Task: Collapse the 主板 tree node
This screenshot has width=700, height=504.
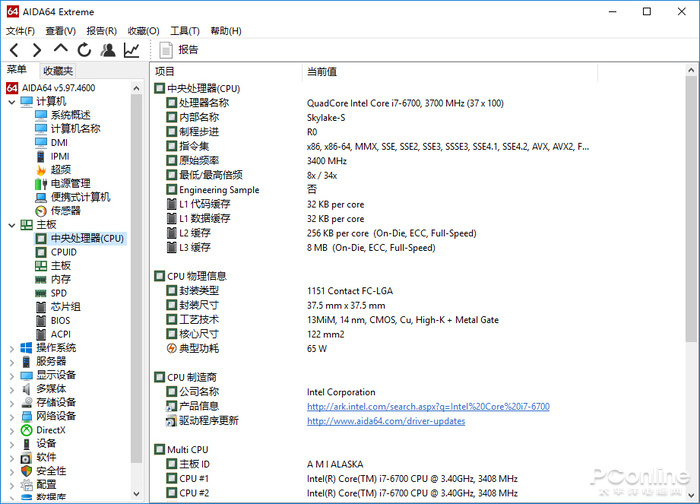Action: pyautogui.click(x=12, y=225)
